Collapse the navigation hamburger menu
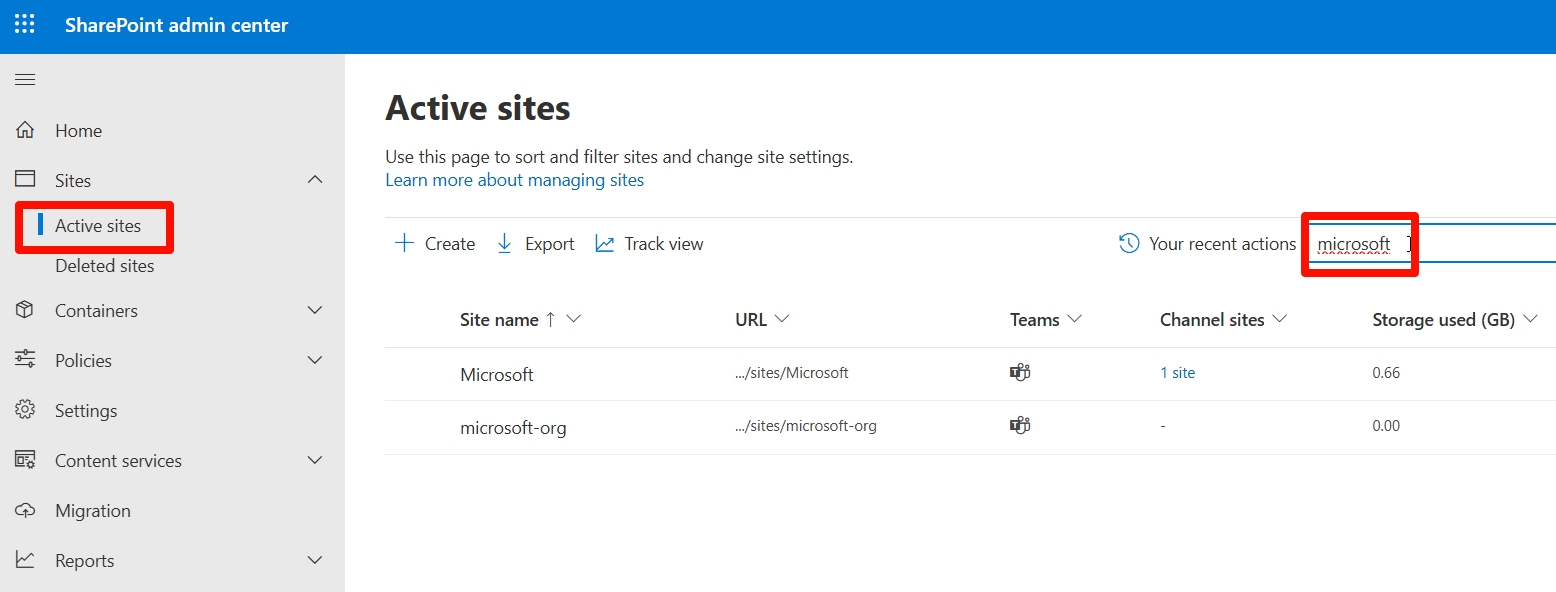 [25, 80]
